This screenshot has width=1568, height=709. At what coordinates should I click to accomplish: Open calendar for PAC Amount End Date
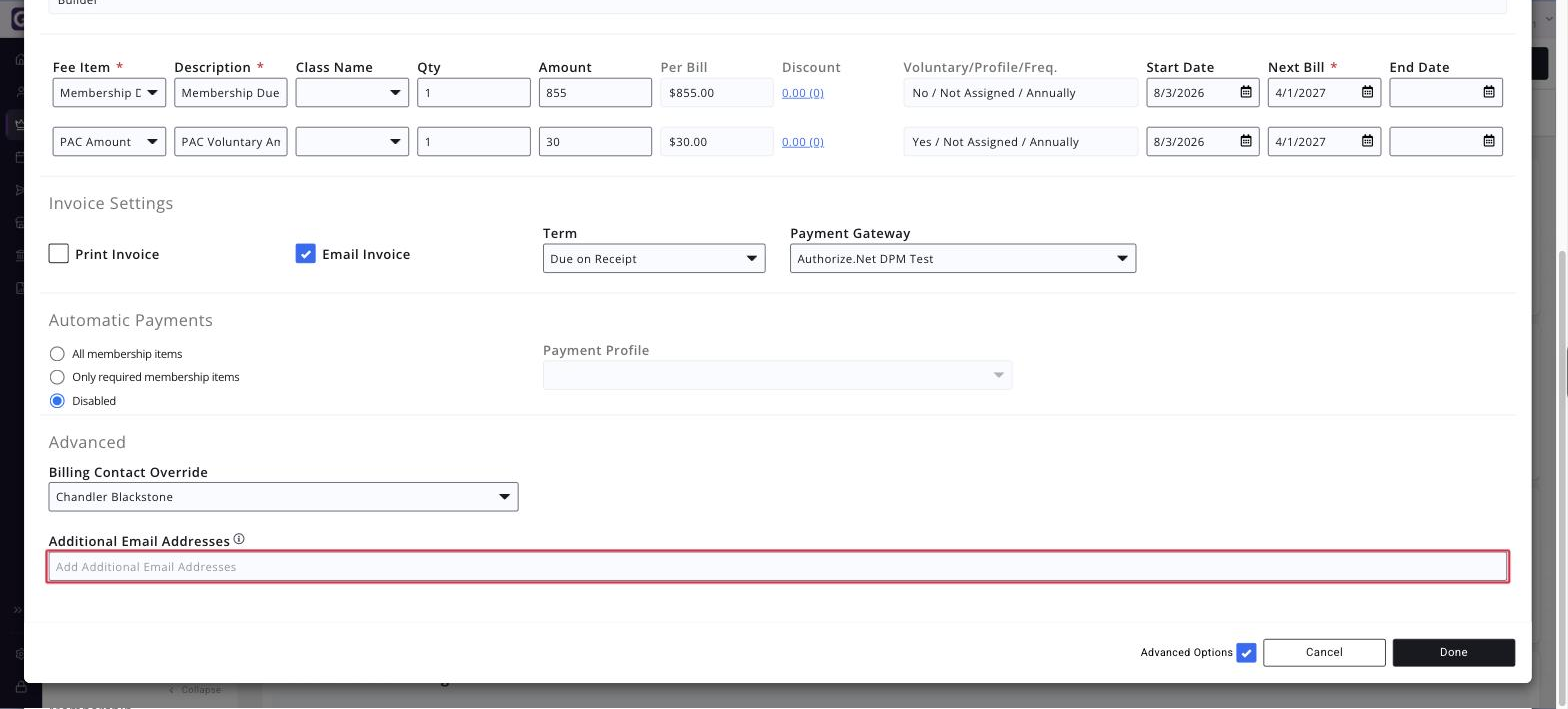click(x=1489, y=141)
